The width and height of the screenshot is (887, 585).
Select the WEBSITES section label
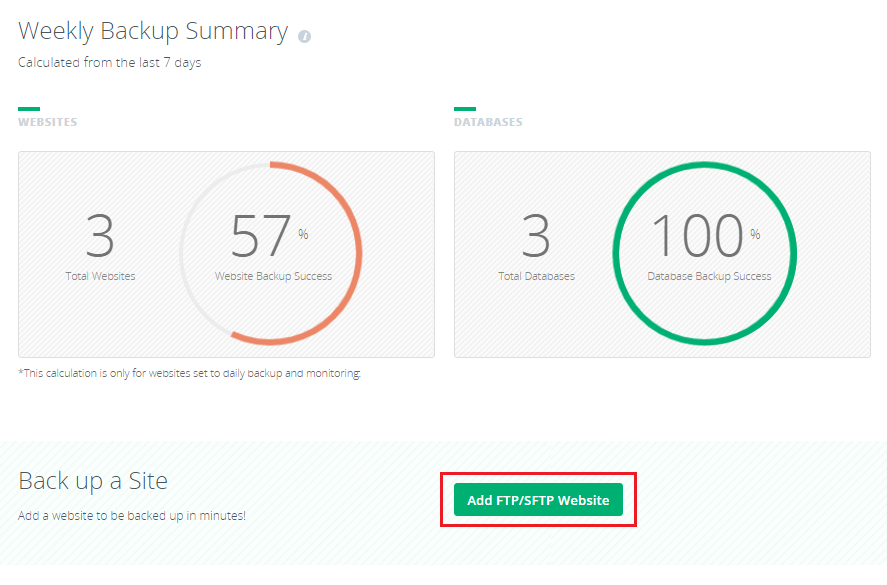click(x=47, y=122)
